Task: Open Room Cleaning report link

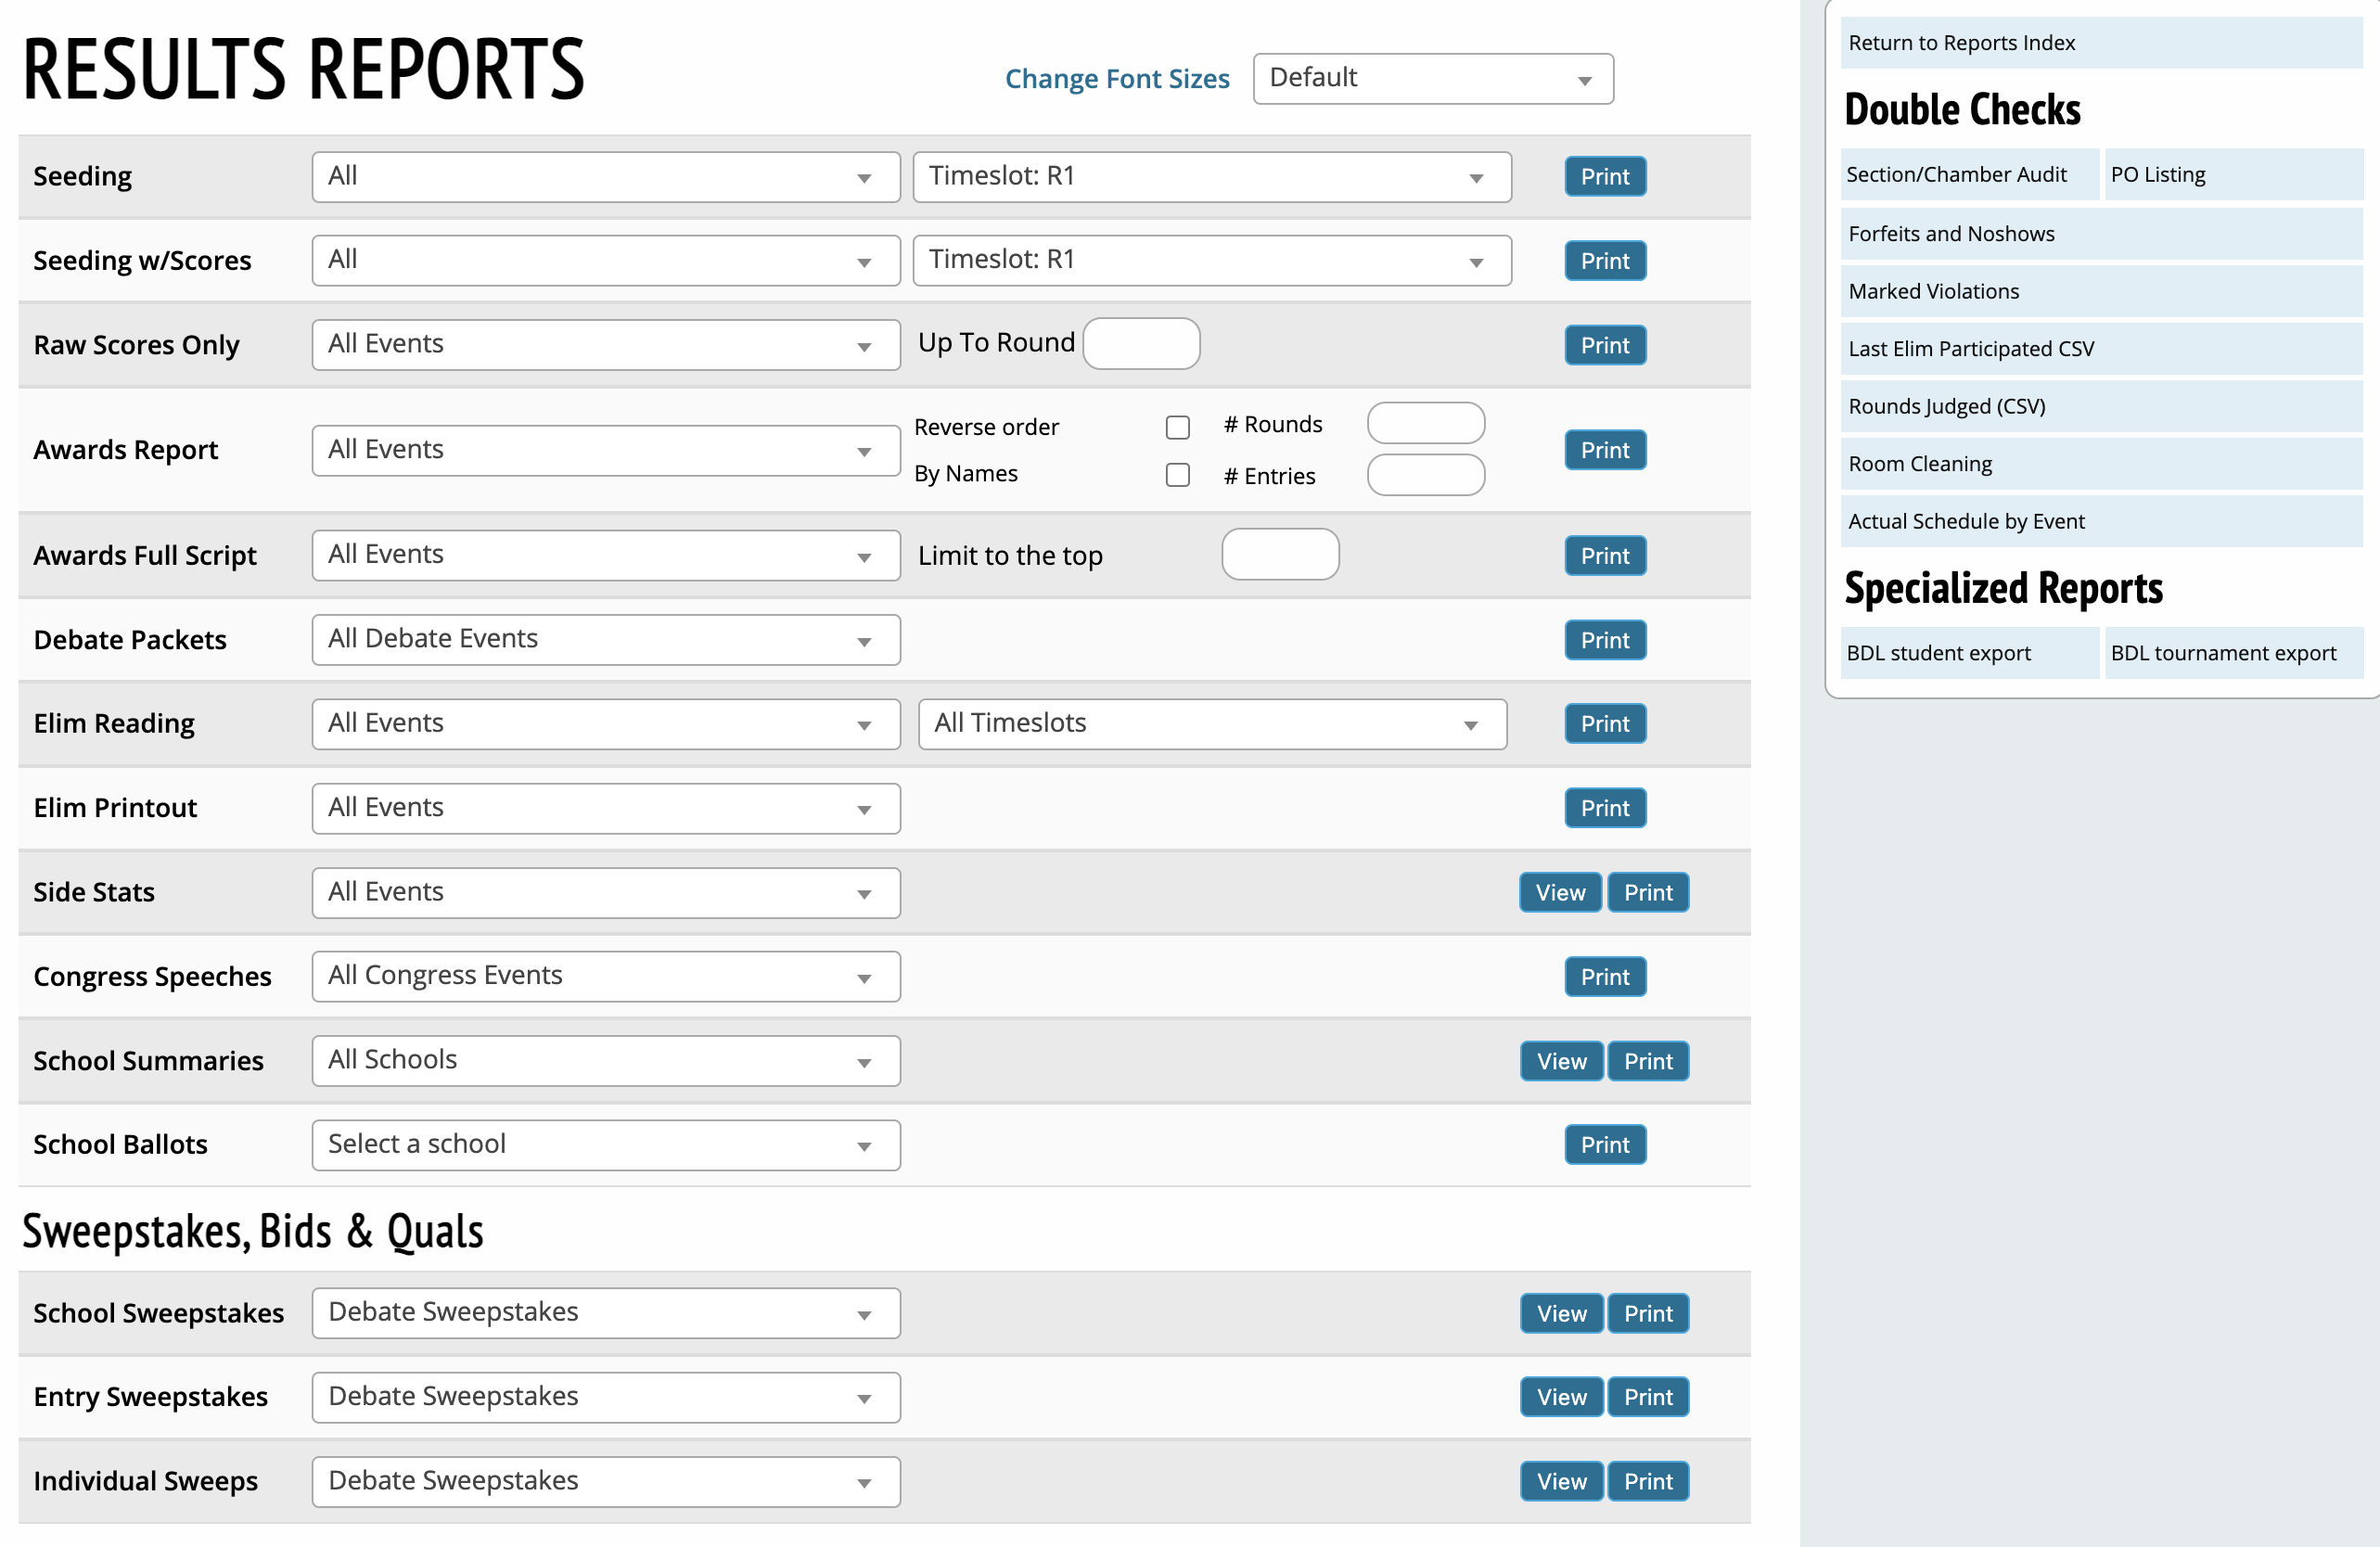Action: [1919, 464]
